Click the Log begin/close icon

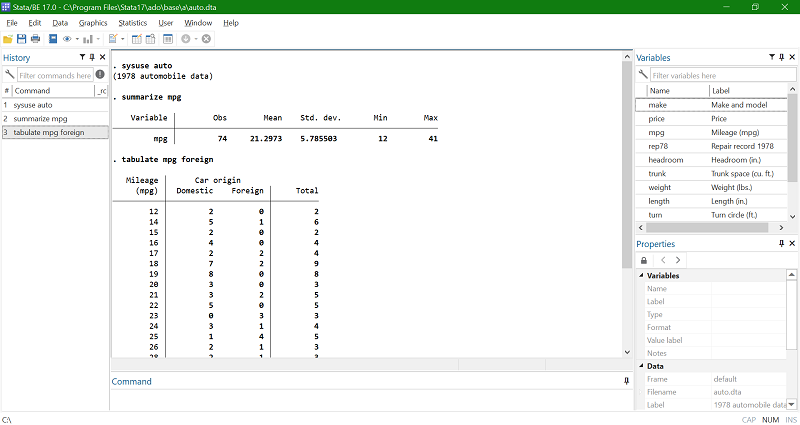pyautogui.click(x=53, y=39)
